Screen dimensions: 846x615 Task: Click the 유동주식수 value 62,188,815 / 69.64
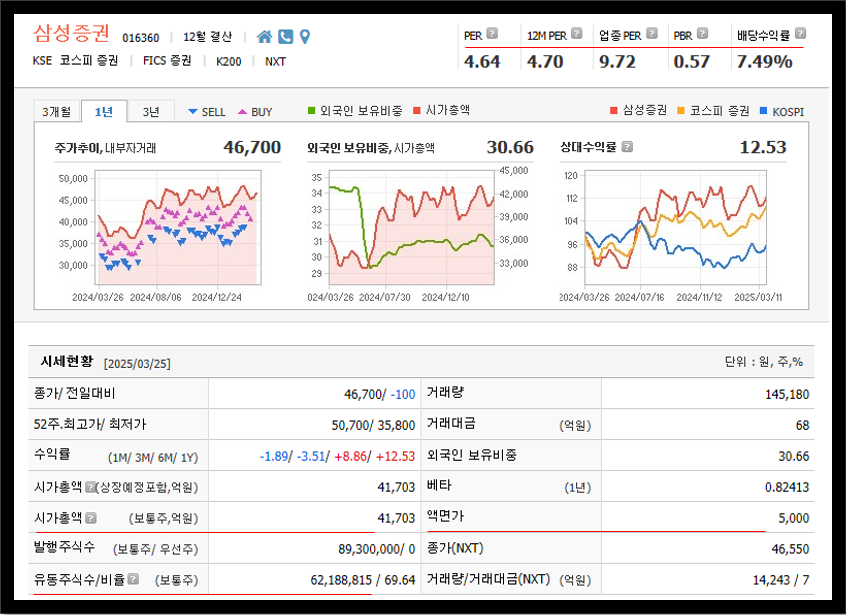pyautogui.click(x=363, y=580)
